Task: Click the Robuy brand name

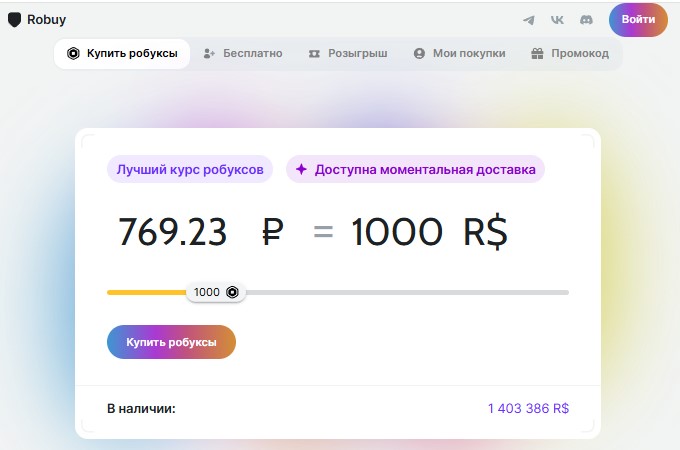Action: coord(46,20)
